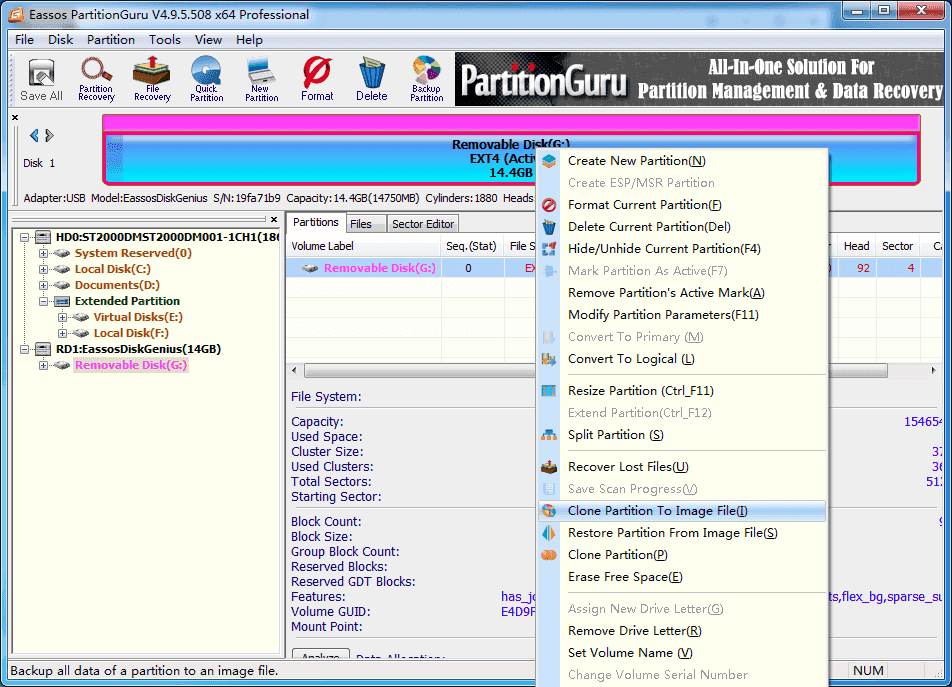Launch File Recovery from toolbar
Viewport: 952px width, 687px height.
152,80
